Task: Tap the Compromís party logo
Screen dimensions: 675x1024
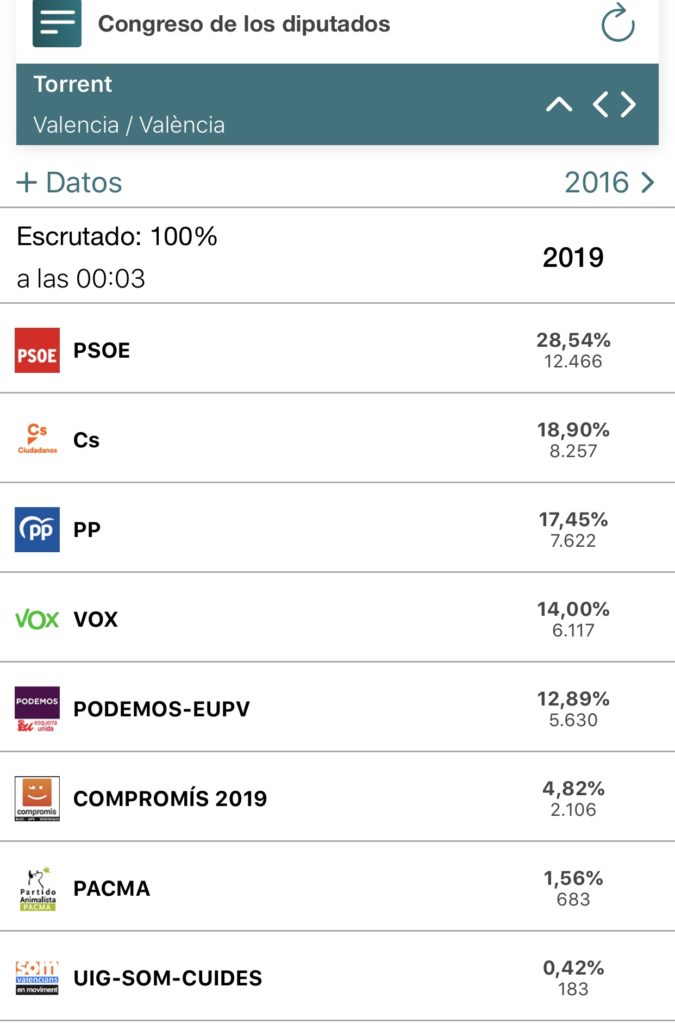Action: 37,798
